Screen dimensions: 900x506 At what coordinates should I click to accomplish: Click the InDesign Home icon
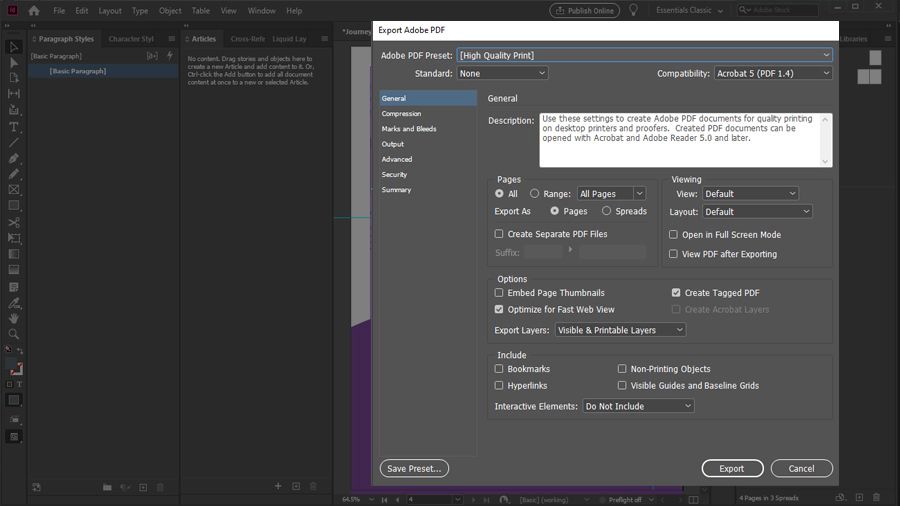pyautogui.click(x=34, y=10)
